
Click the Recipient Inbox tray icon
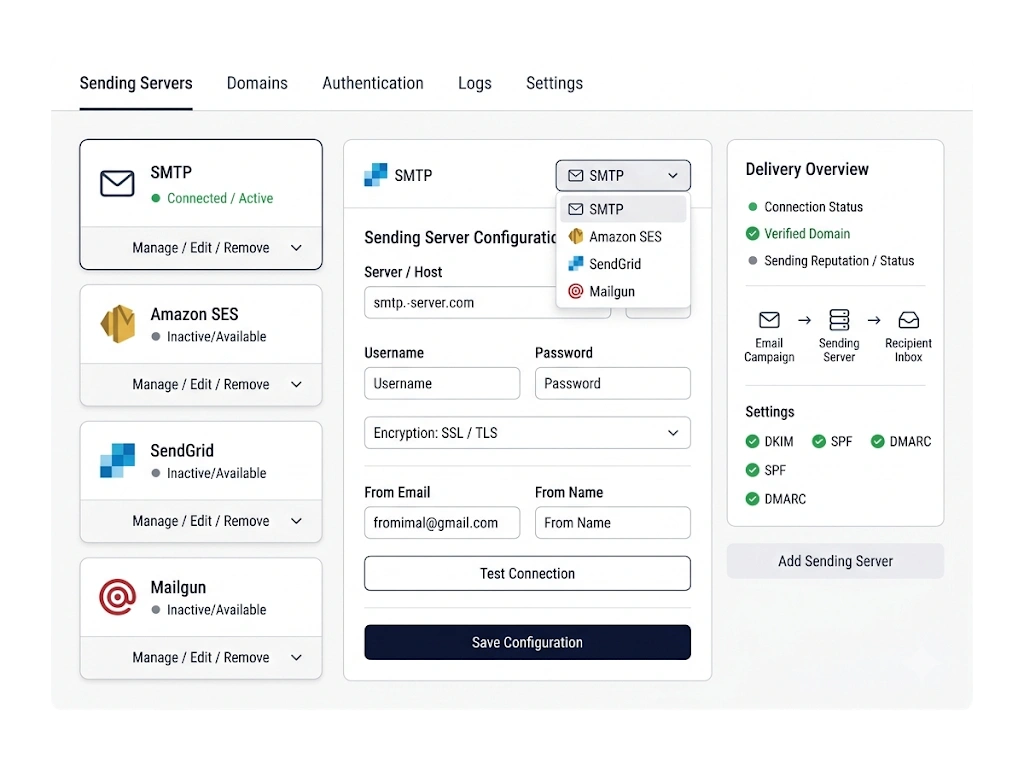(908, 320)
